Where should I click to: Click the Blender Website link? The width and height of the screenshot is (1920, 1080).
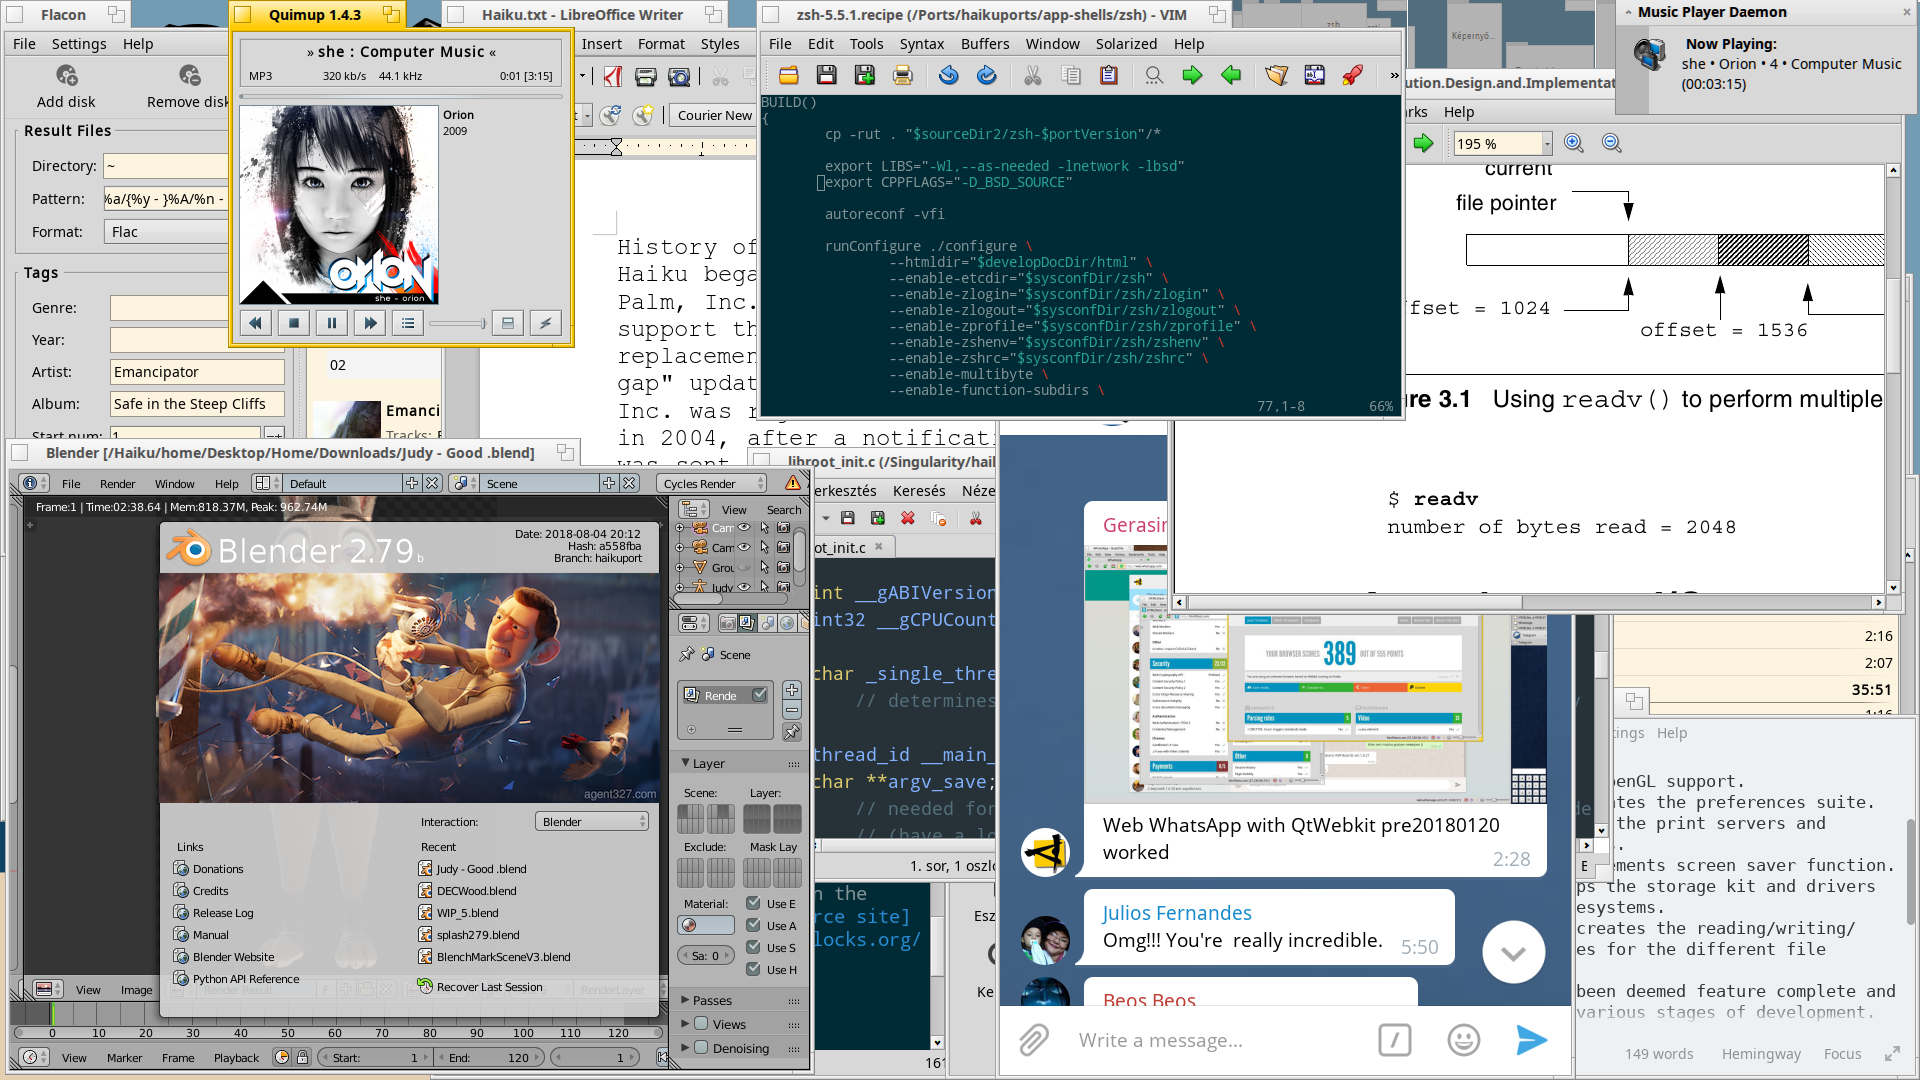pyautogui.click(x=232, y=956)
